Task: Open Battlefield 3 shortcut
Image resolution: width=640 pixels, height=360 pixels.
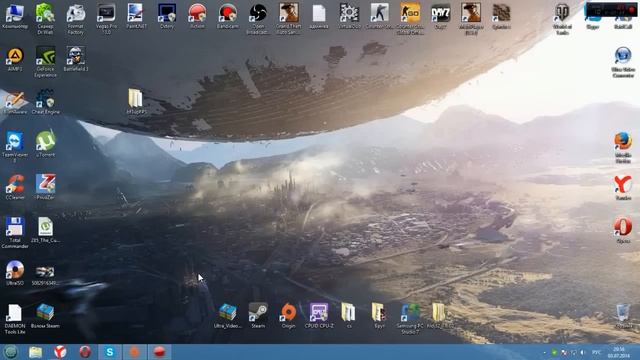Action: click(x=76, y=59)
